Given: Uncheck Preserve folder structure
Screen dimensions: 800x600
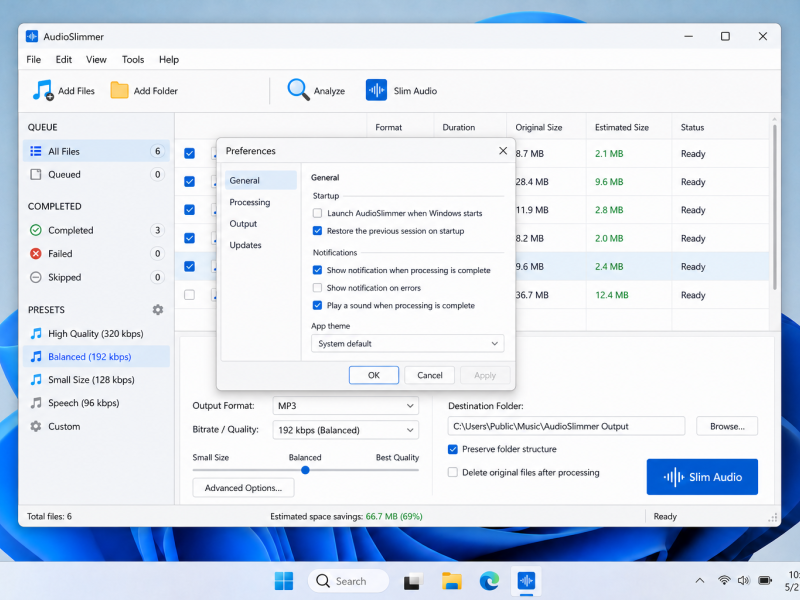Looking at the screenshot, I should coord(453,449).
